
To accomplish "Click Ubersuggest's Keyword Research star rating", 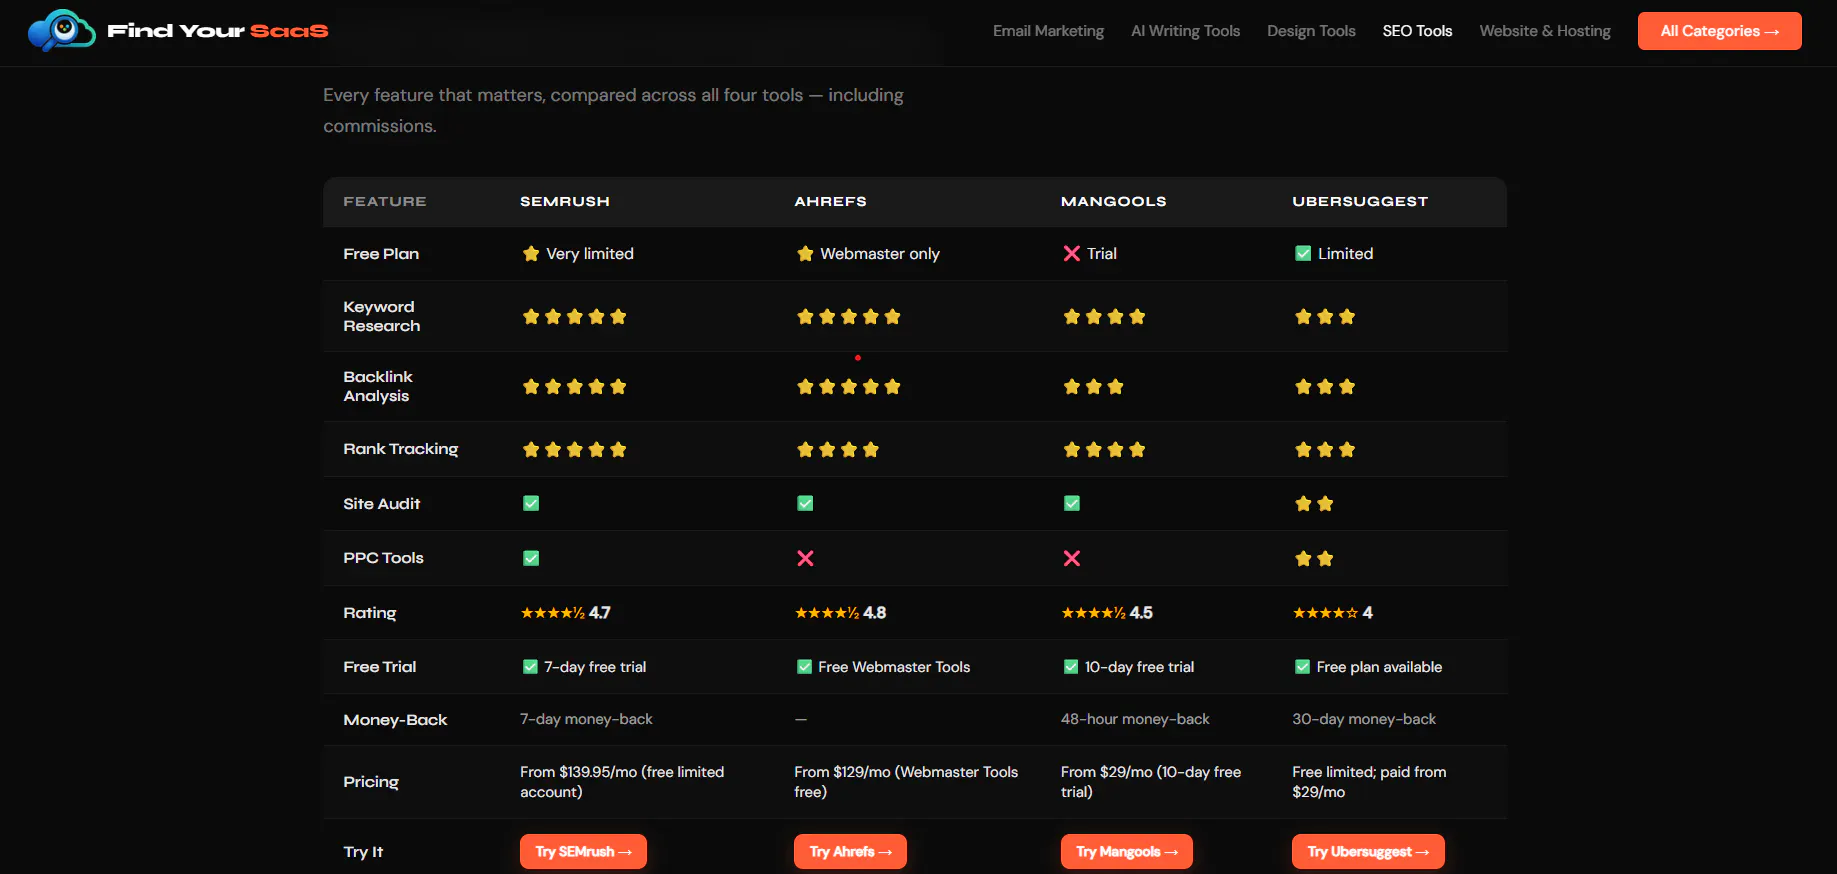I will click(x=1325, y=317).
